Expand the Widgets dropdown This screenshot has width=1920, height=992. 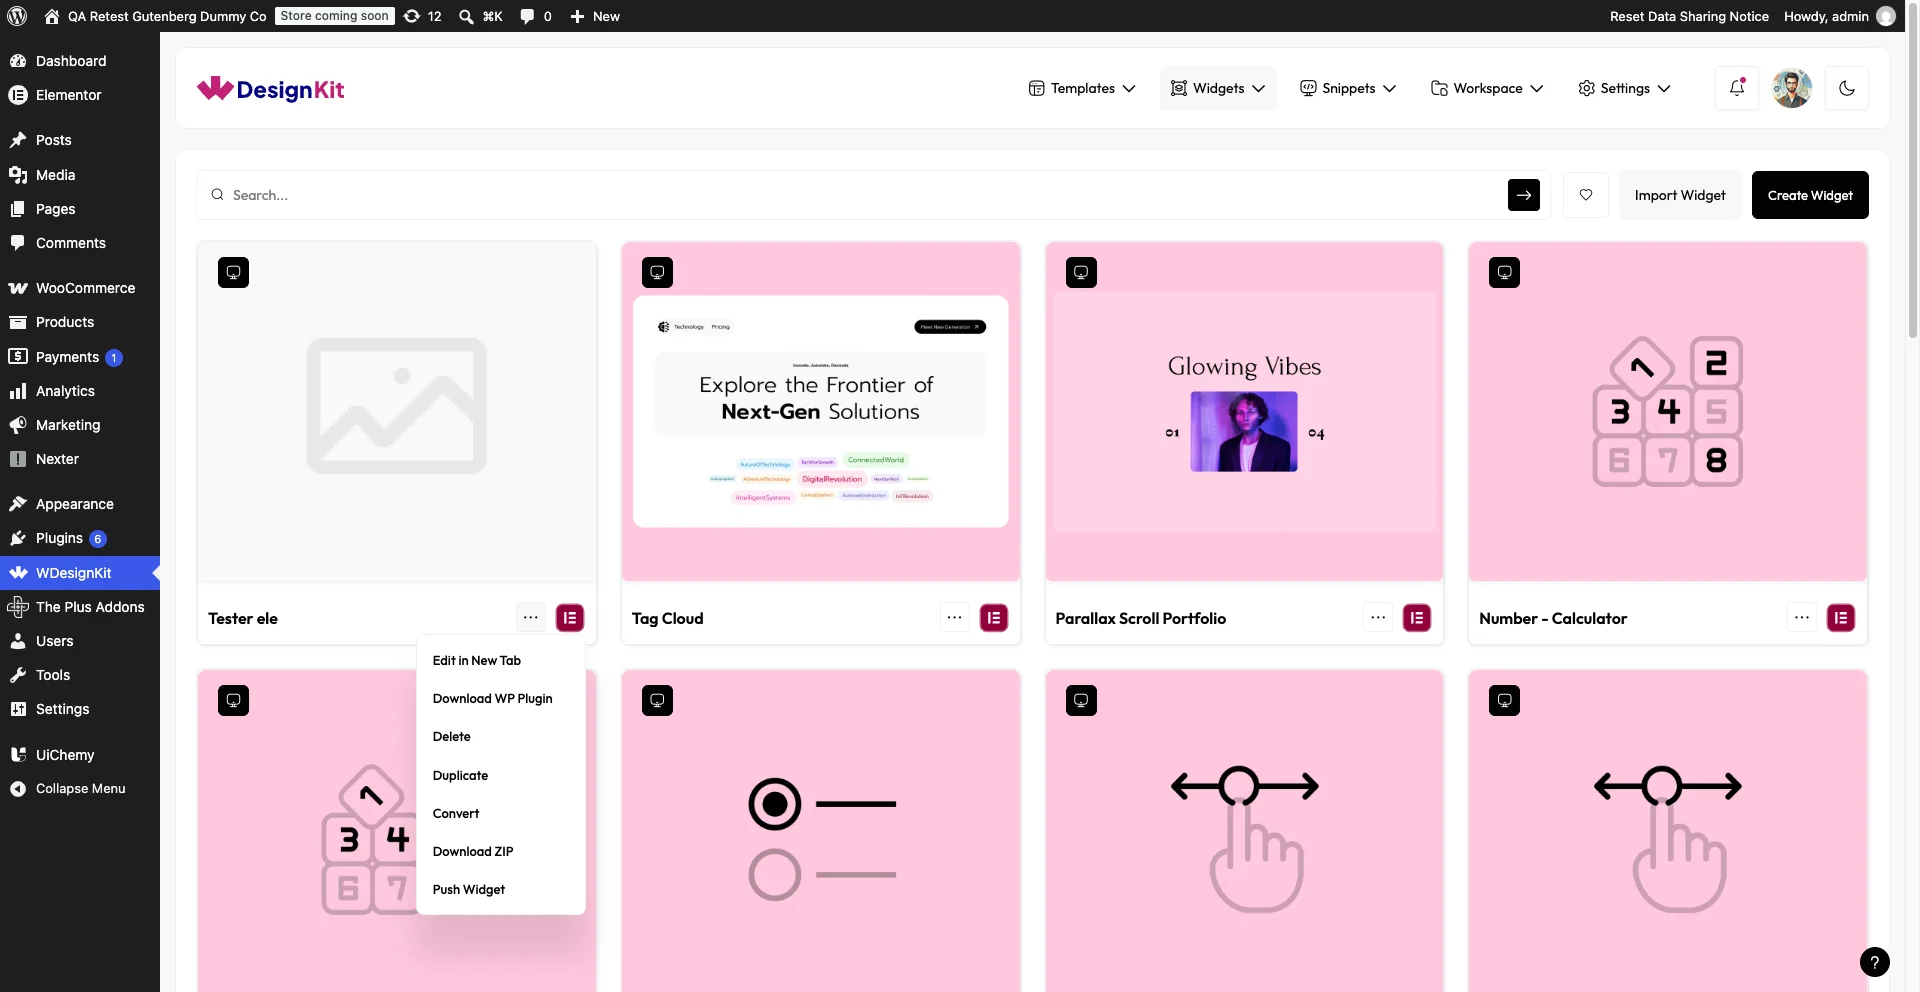1218,88
